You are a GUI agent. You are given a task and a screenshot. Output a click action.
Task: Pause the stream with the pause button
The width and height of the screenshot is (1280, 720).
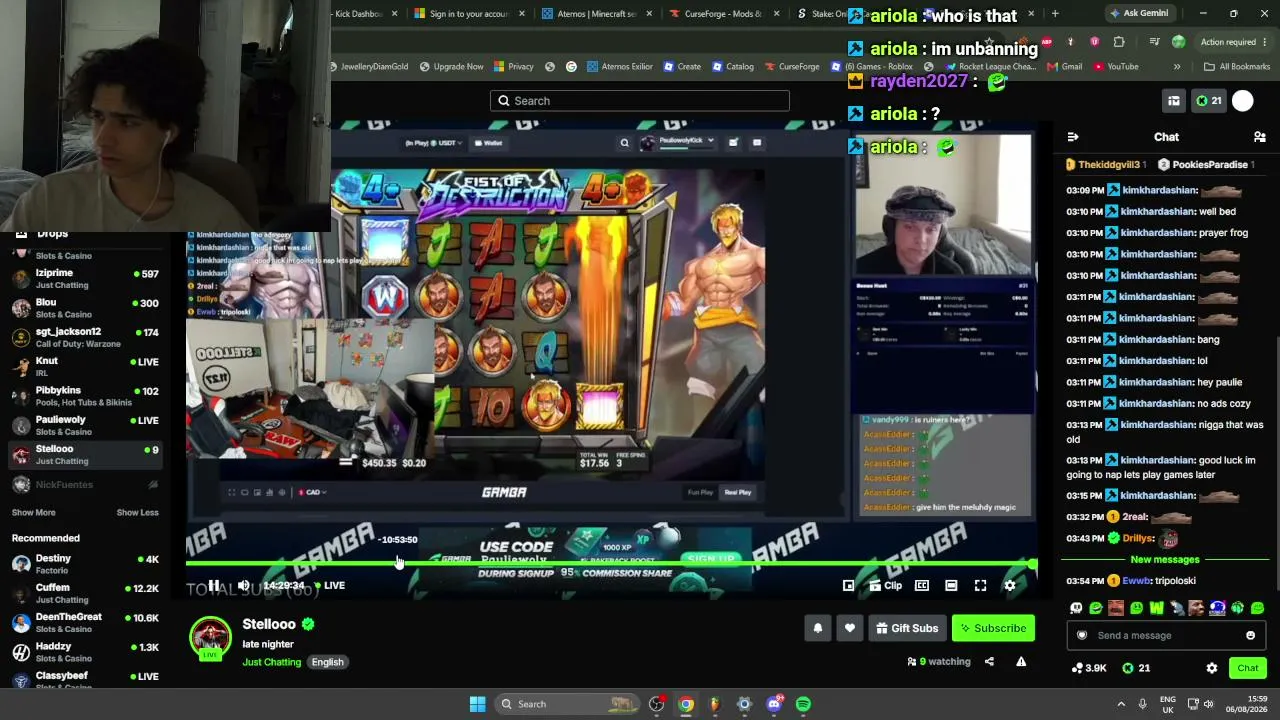coord(214,585)
